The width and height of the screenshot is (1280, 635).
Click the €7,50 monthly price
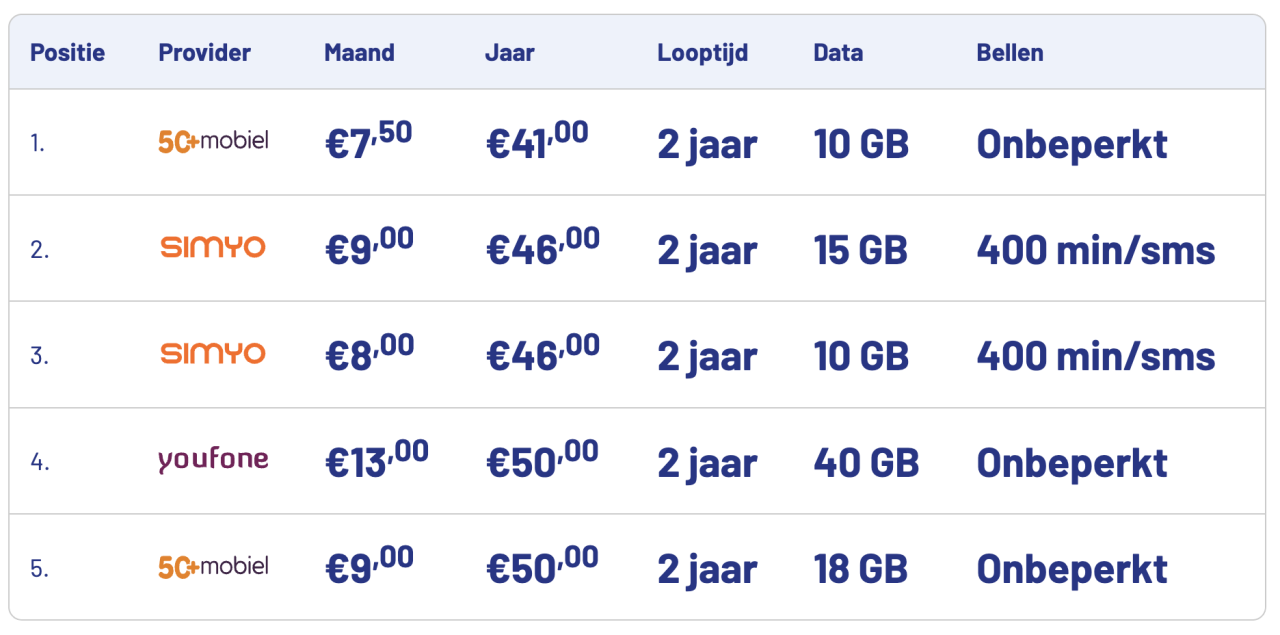(x=368, y=142)
